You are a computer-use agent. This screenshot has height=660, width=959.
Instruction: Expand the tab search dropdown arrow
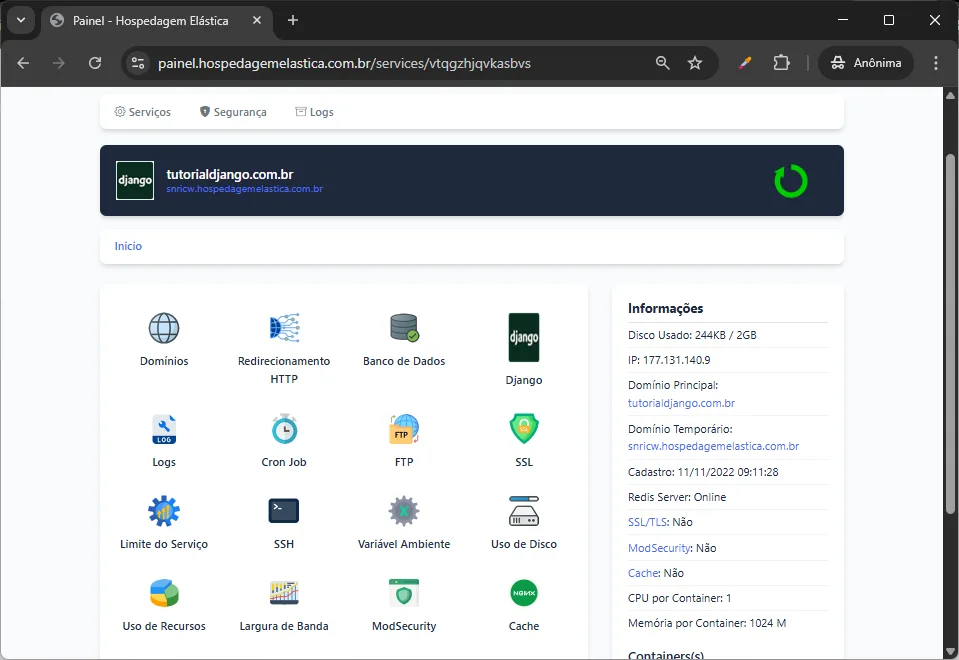click(x=21, y=20)
